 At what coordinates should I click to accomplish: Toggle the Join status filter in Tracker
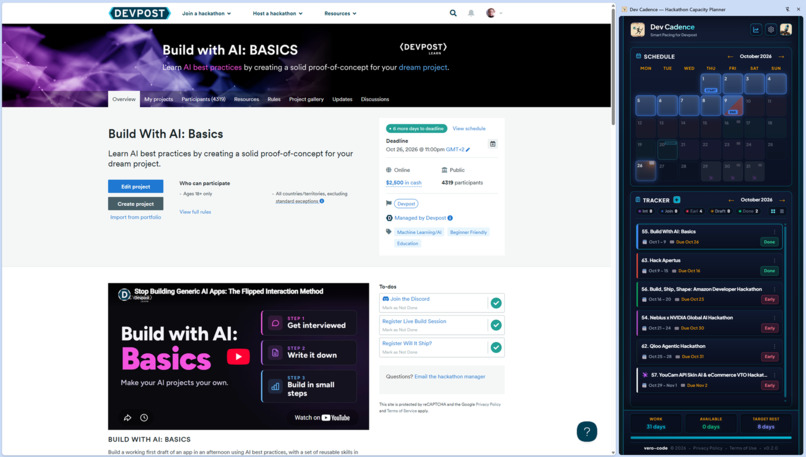669,211
